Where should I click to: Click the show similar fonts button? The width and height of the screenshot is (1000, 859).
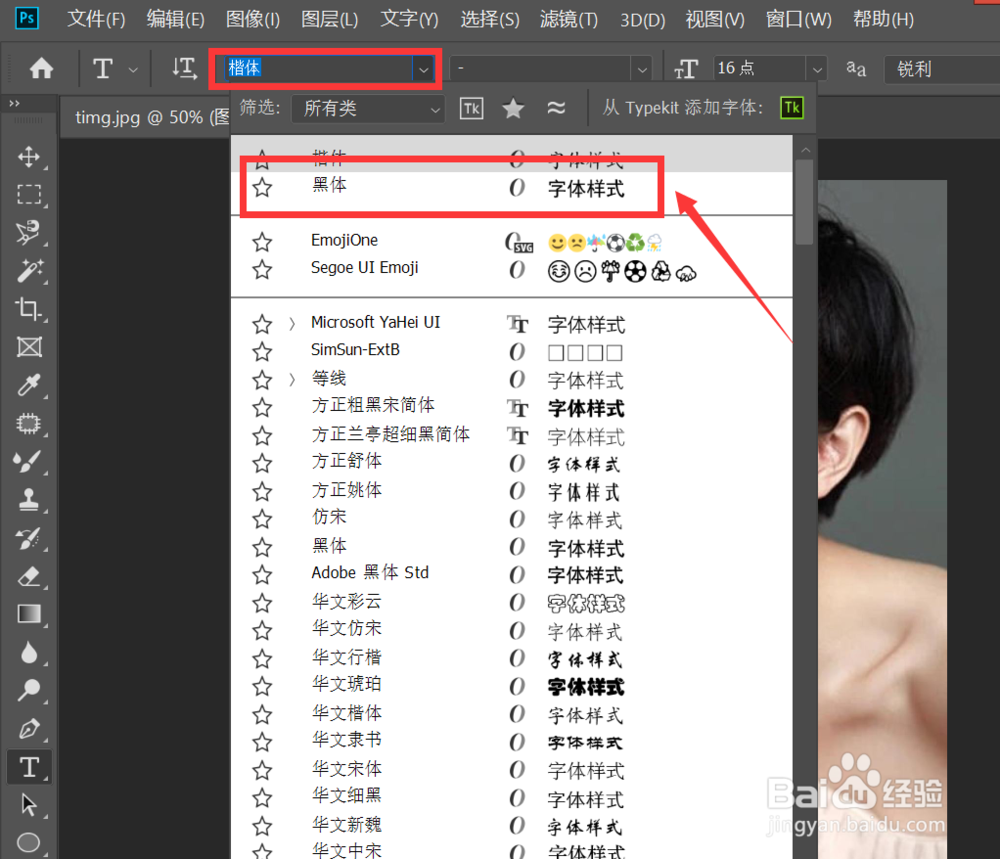[x=557, y=108]
